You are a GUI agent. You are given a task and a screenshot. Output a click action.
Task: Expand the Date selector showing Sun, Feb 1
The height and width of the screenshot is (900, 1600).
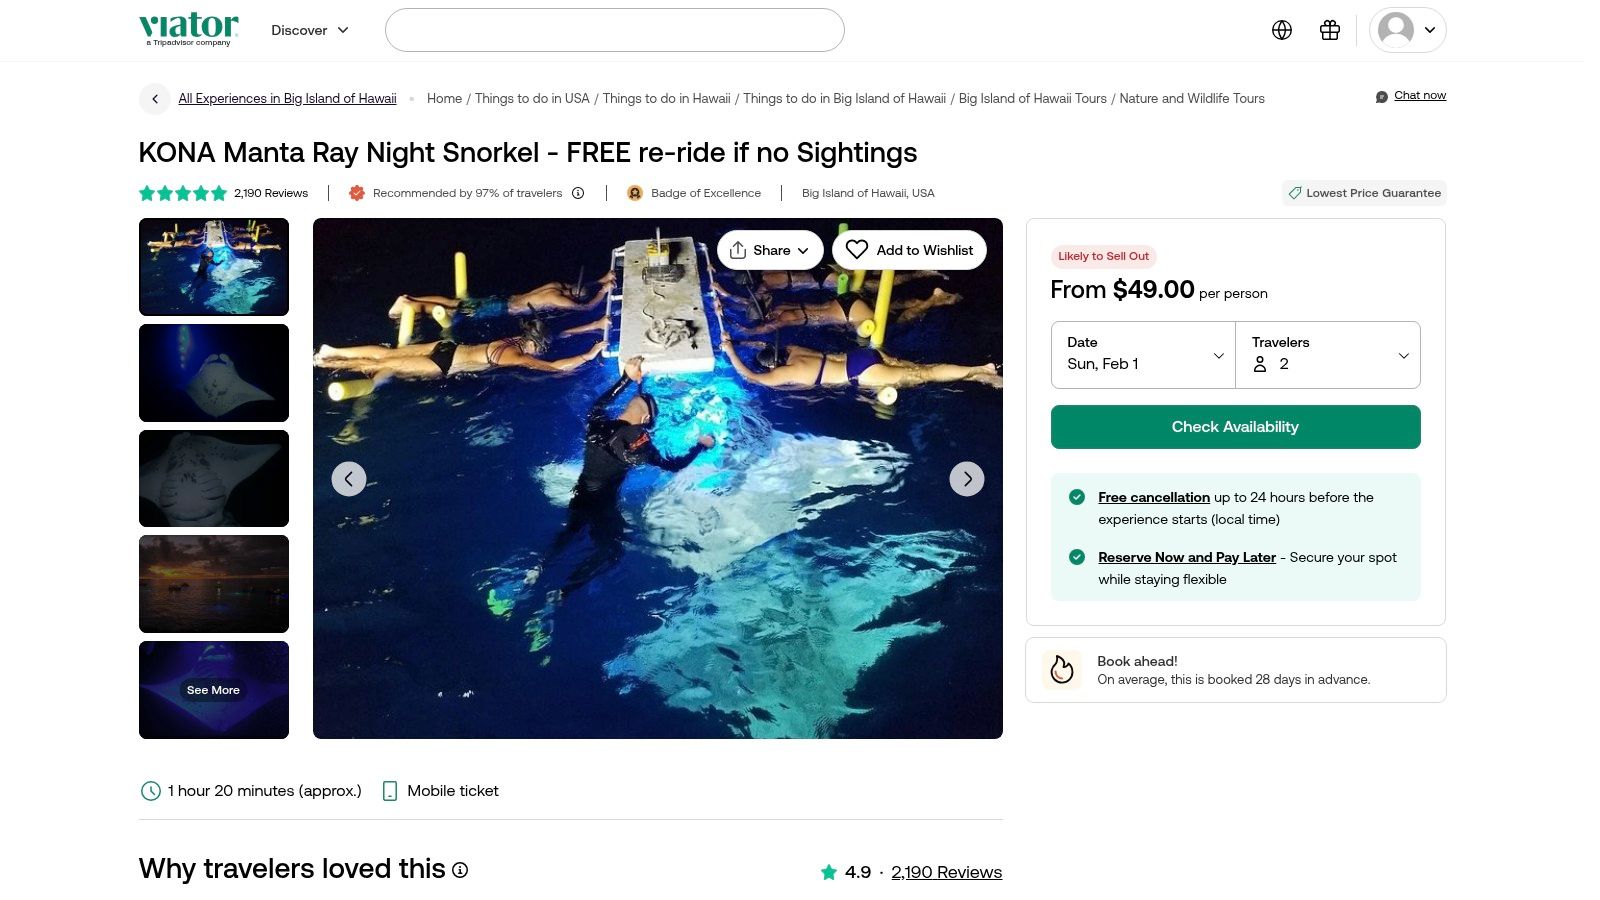pyautogui.click(x=1143, y=355)
